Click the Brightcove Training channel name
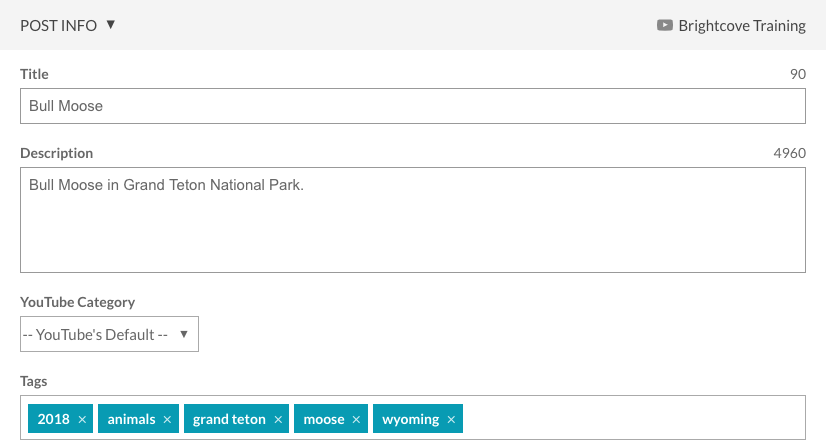Image resolution: width=826 pixels, height=447 pixels. [x=742, y=26]
